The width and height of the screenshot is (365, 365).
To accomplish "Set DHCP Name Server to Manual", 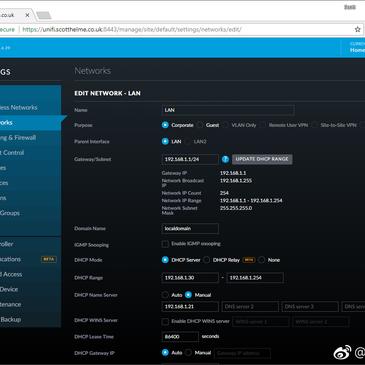I will coord(188,295).
